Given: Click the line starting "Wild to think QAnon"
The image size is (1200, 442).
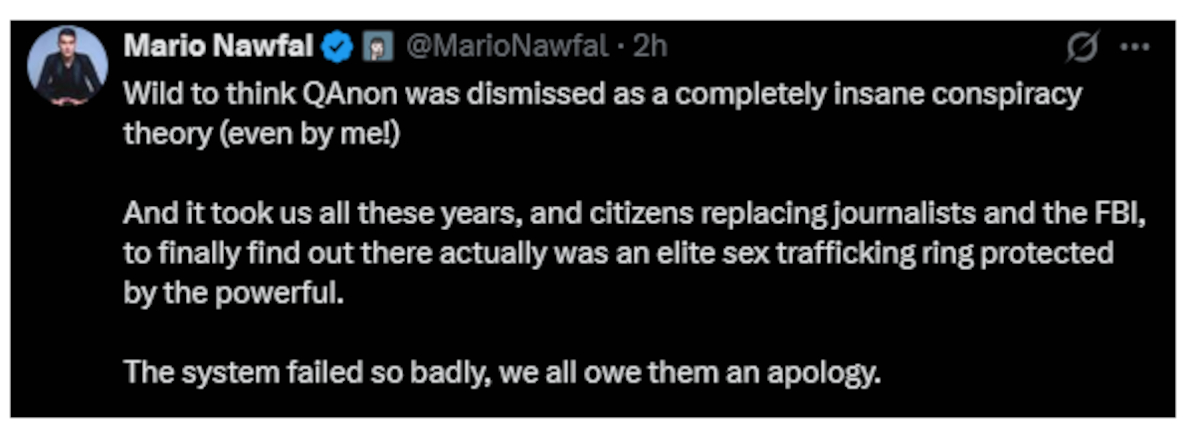Looking at the screenshot, I should 602,95.
